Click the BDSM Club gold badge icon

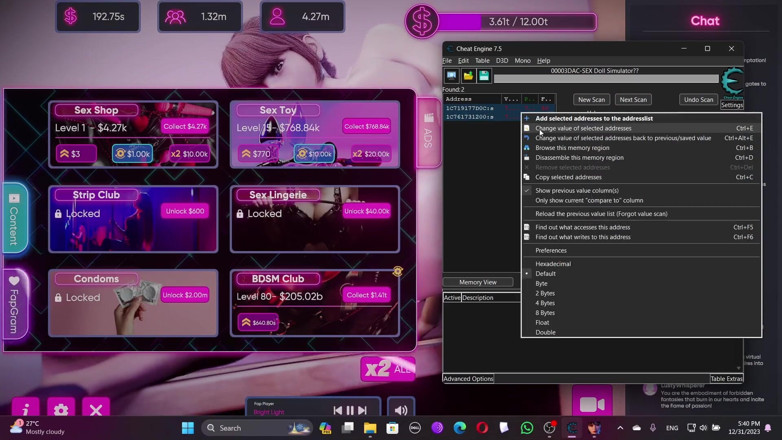point(397,271)
